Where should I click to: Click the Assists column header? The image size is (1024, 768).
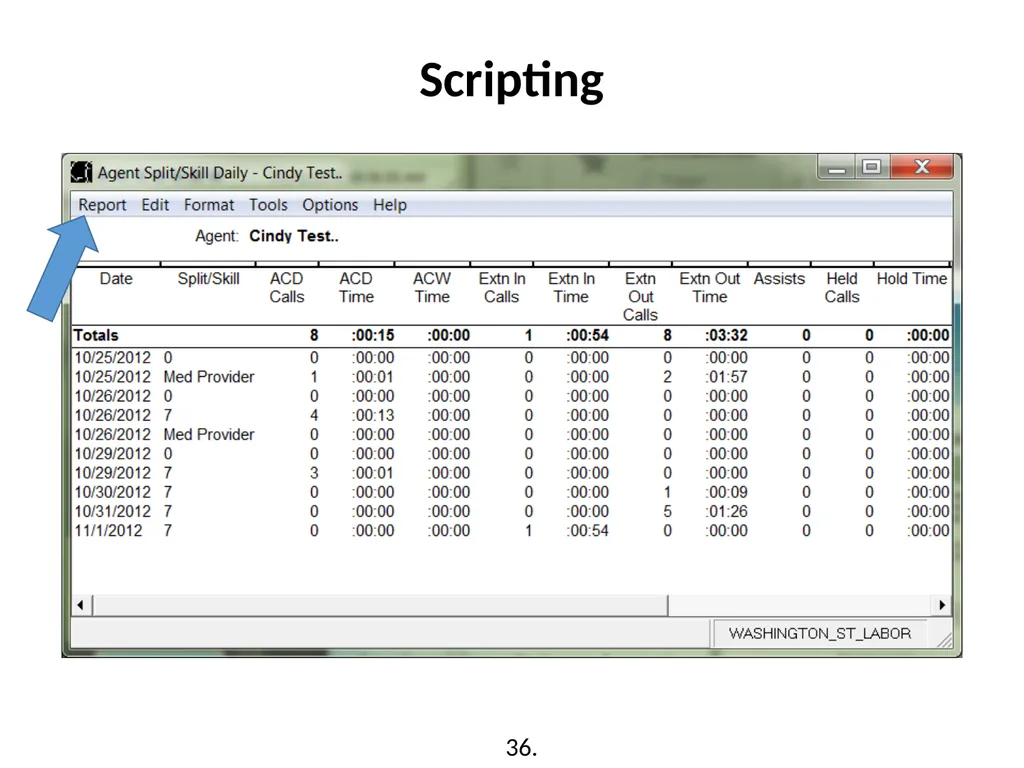[x=778, y=279]
